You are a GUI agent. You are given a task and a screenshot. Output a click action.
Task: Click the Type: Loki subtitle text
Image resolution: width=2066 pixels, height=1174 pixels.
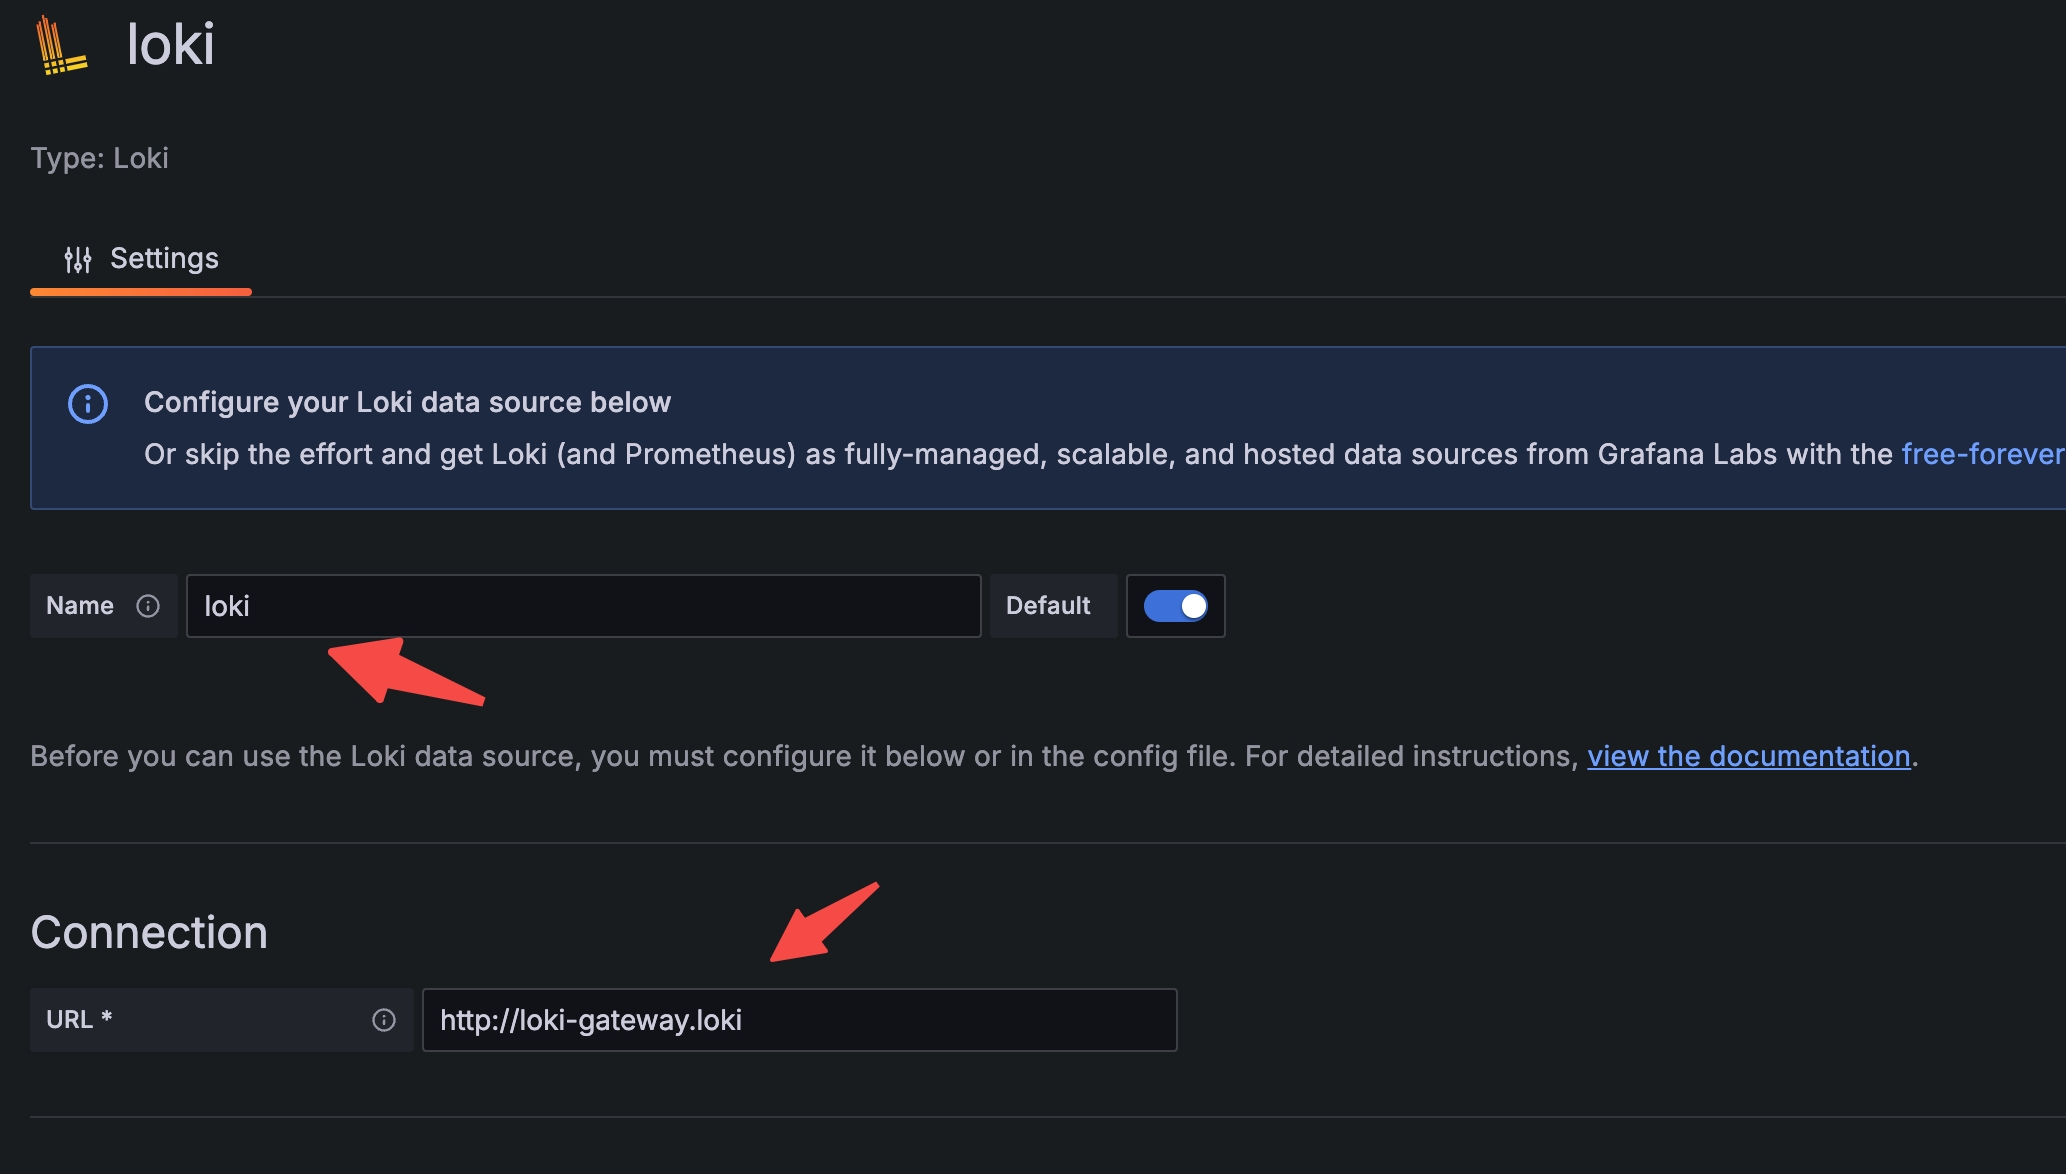(x=99, y=157)
